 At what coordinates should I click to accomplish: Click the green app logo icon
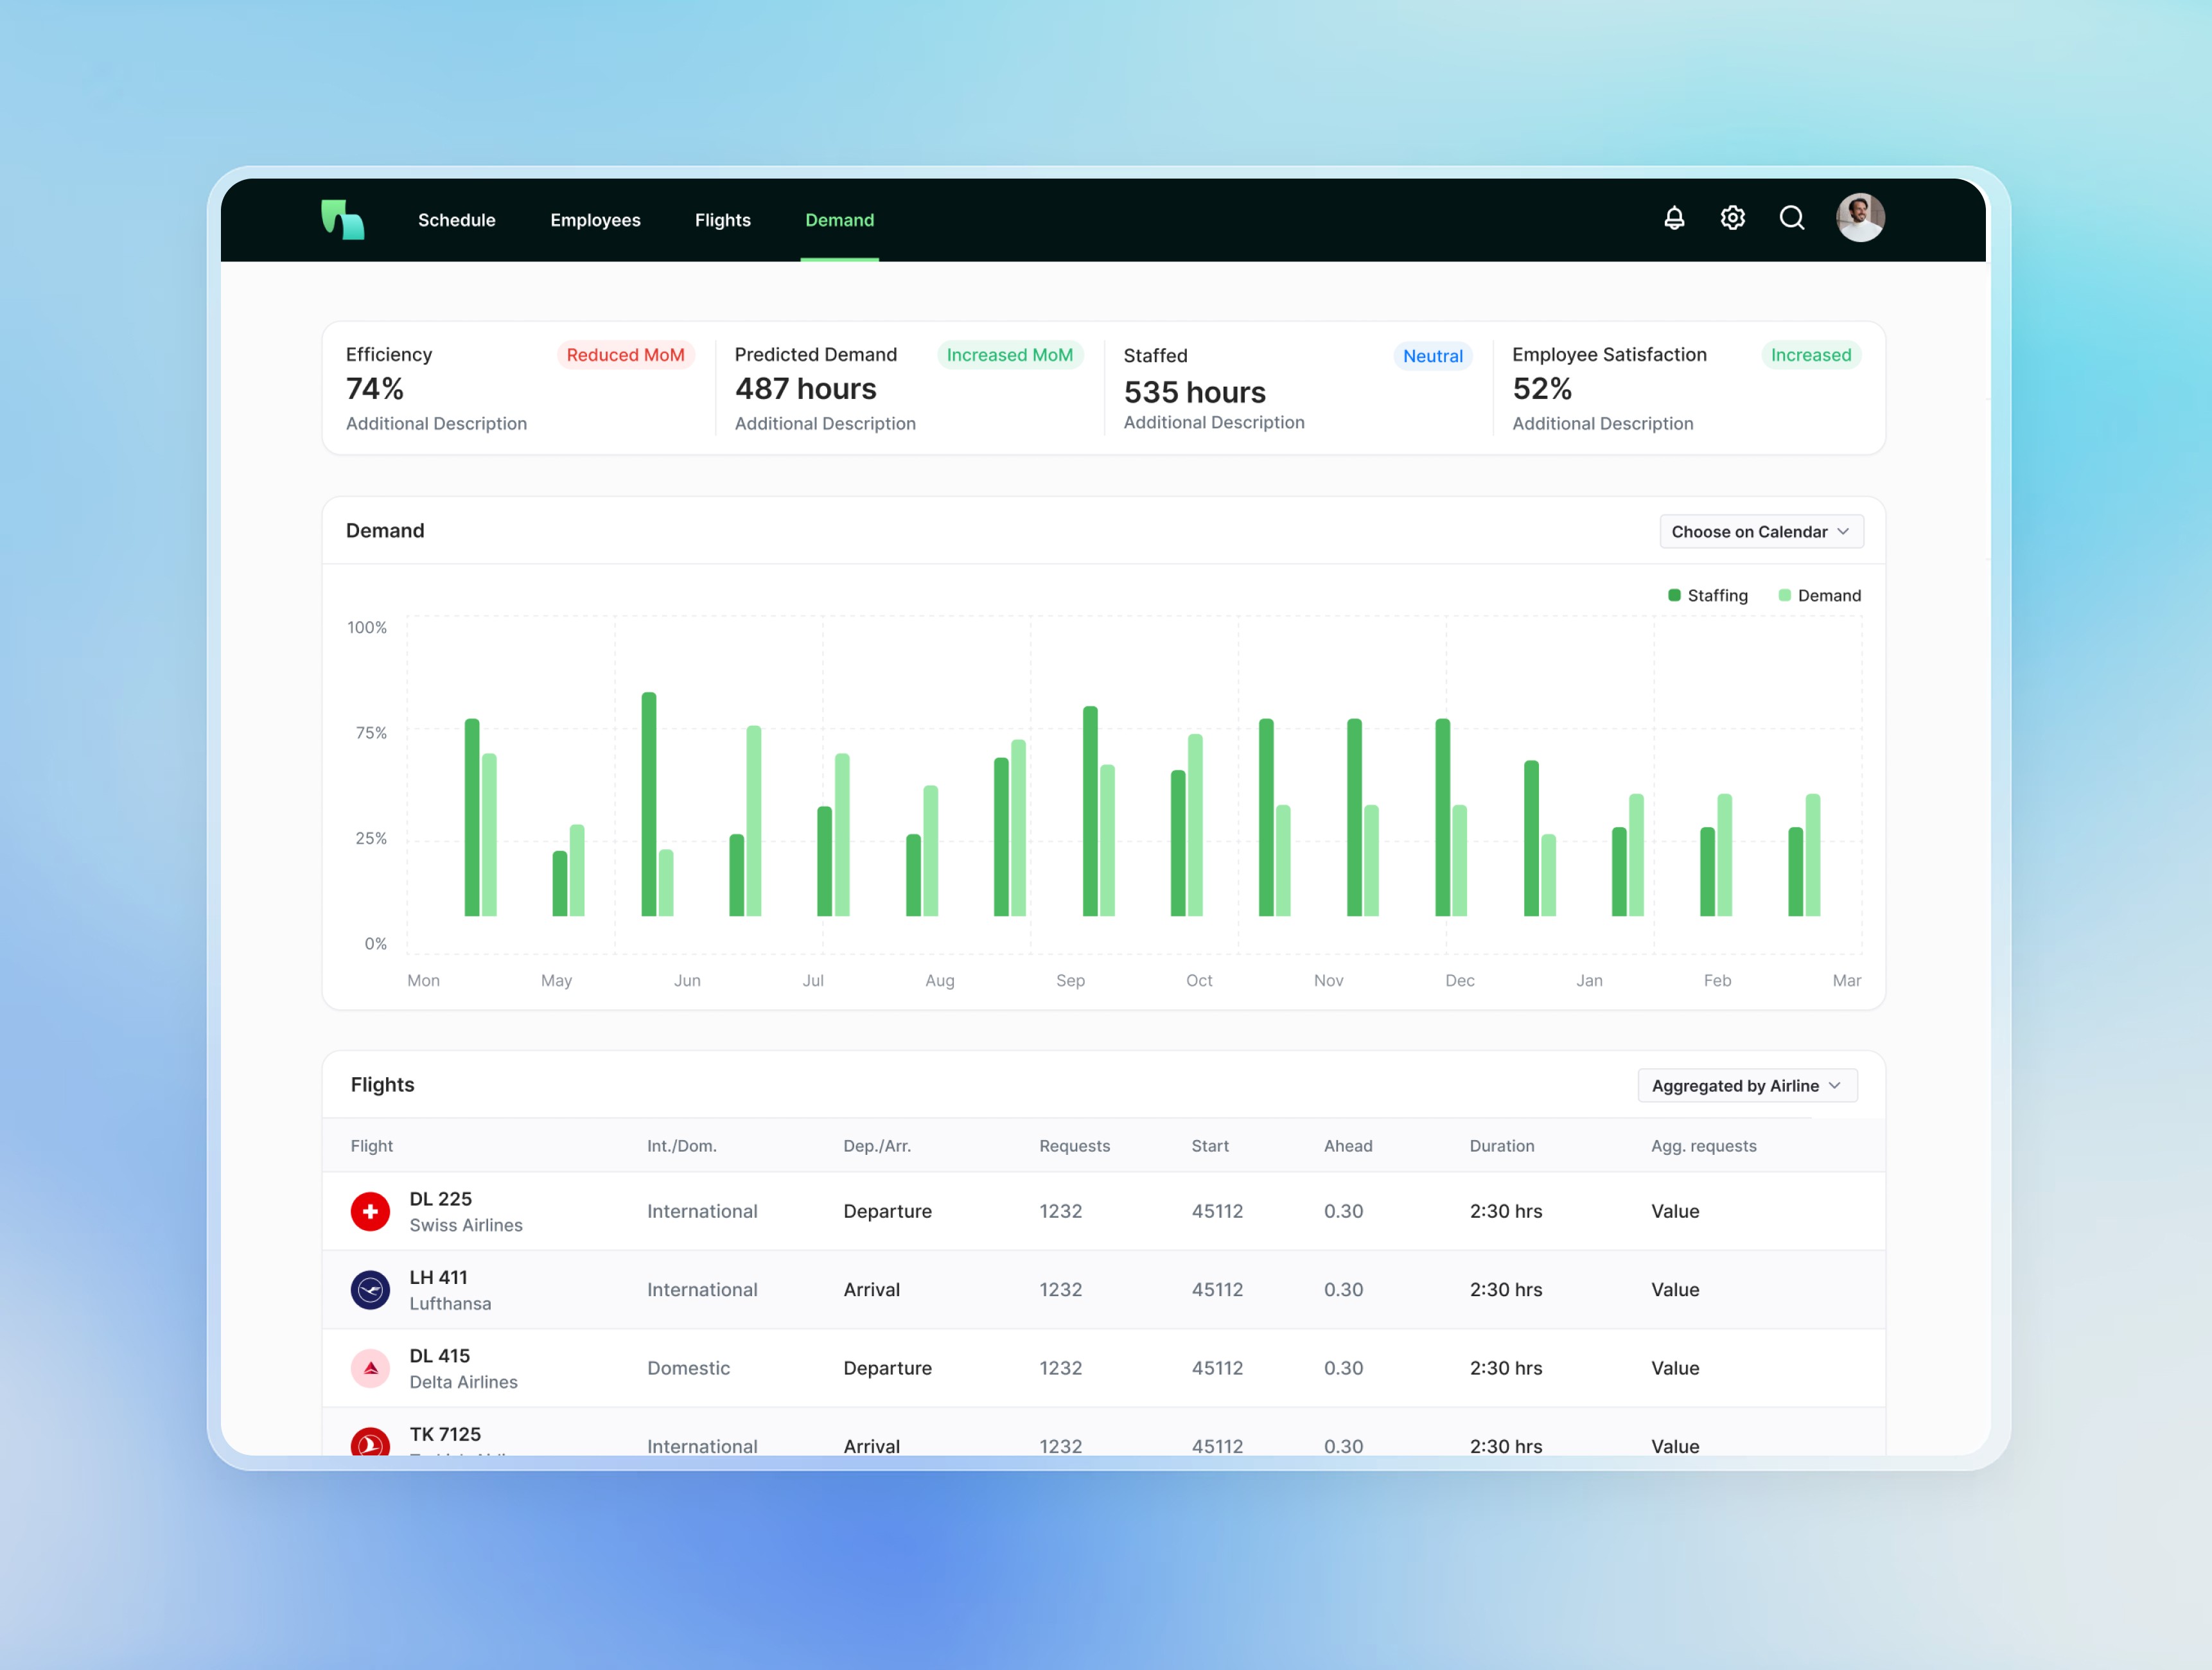pyautogui.click(x=342, y=219)
